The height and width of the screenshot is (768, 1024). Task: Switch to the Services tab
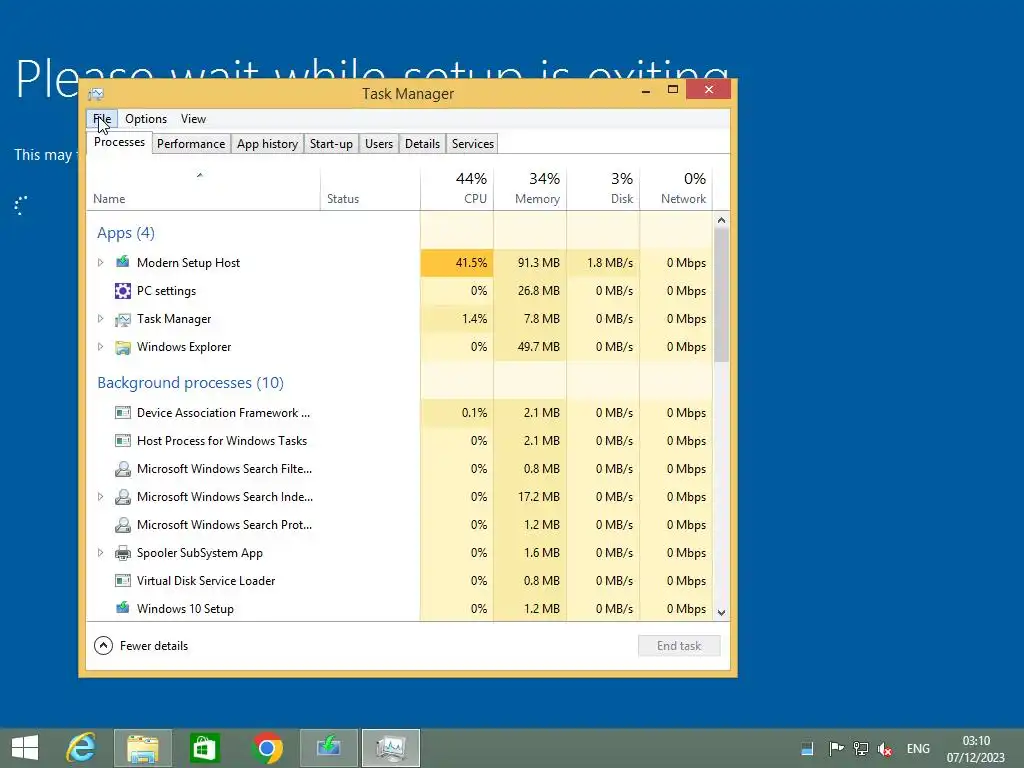[x=473, y=144]
